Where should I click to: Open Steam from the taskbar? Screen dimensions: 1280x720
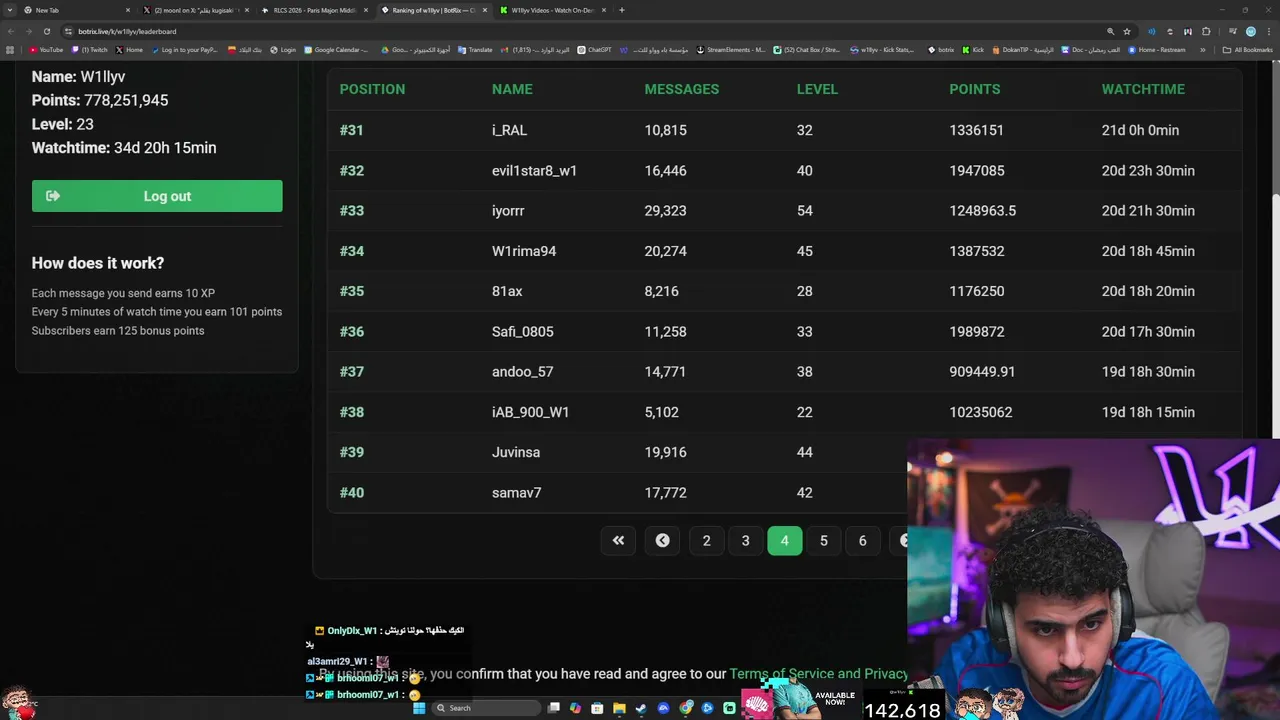coord(641,708)
